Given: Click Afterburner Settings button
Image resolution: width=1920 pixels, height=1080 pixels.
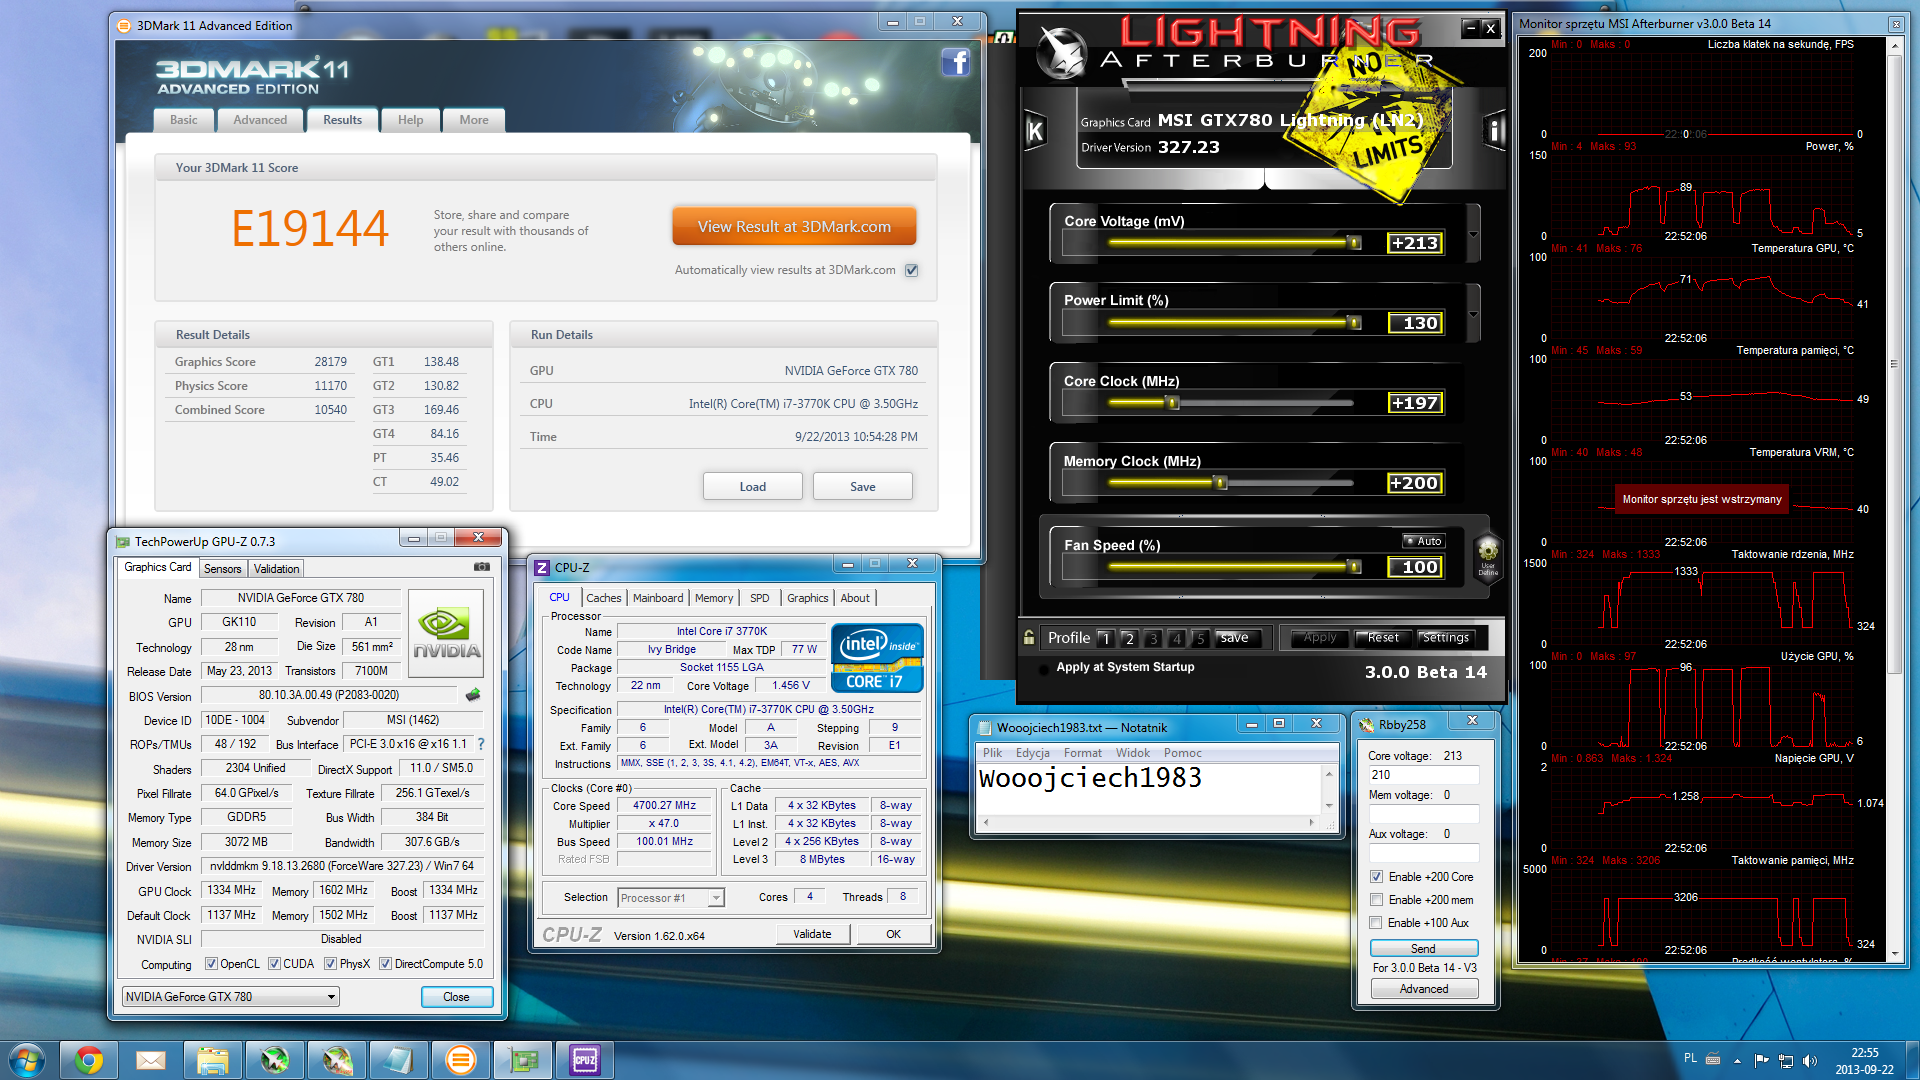Looking at the screenshot, I should (1446, 638).
